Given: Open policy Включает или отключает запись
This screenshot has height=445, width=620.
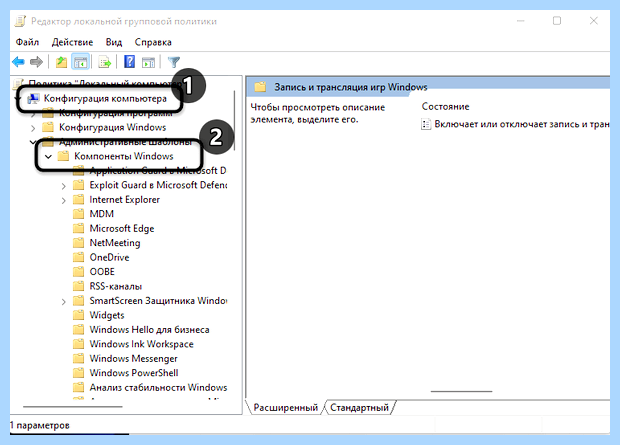Looking at the screenshot, I should tap(521, 124).
